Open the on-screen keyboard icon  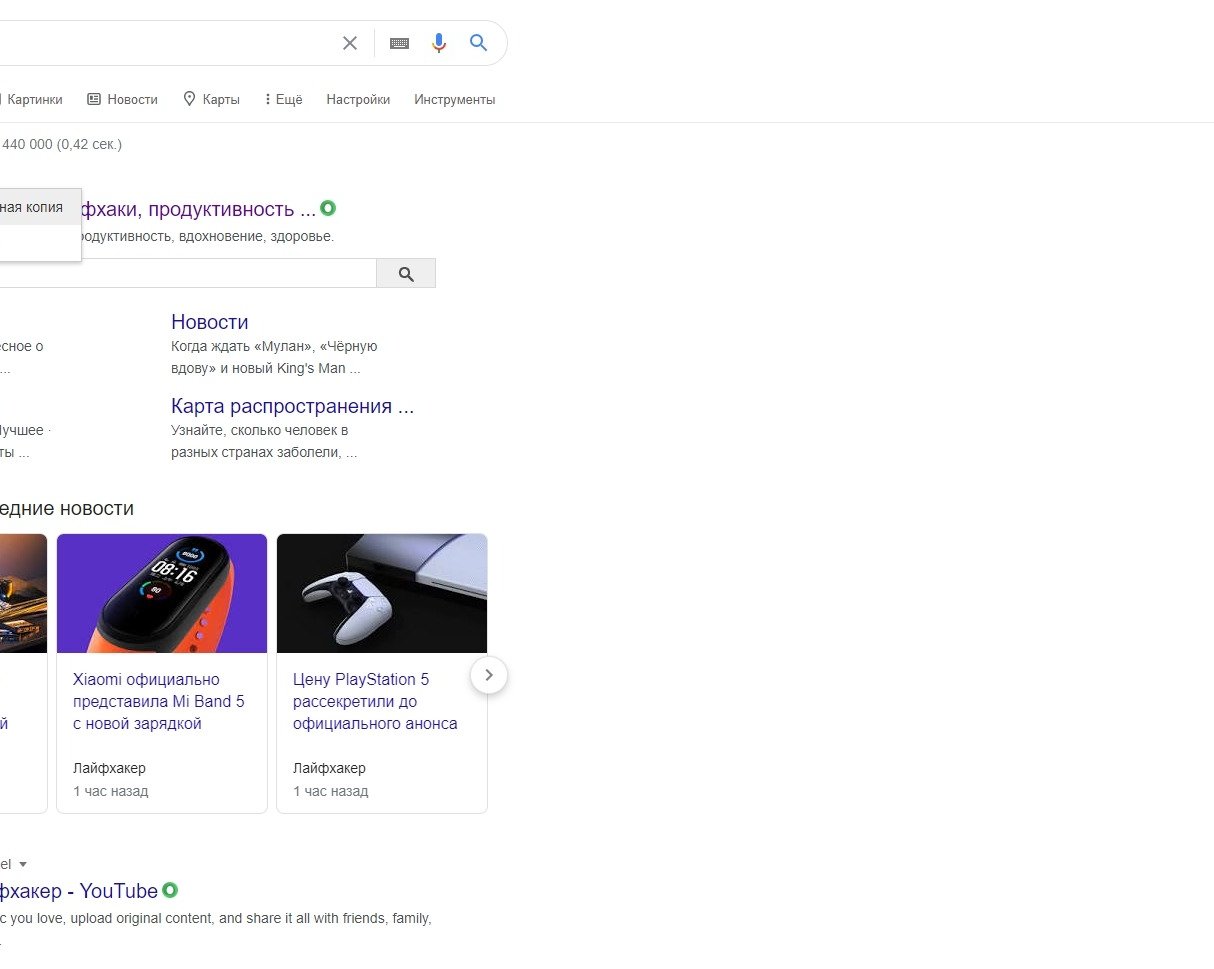[399, 43]
